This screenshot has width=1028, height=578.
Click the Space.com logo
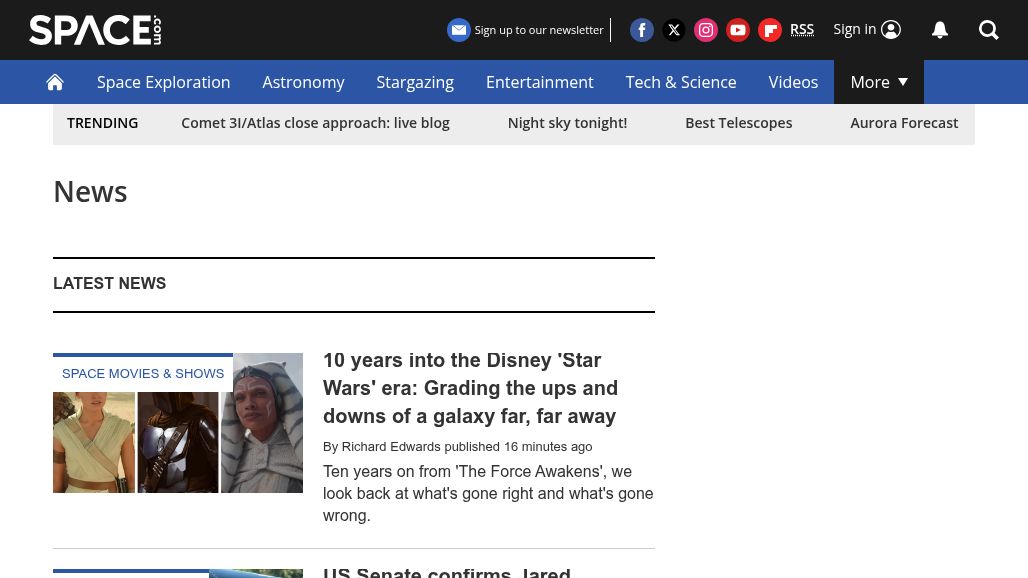[95, 30]
